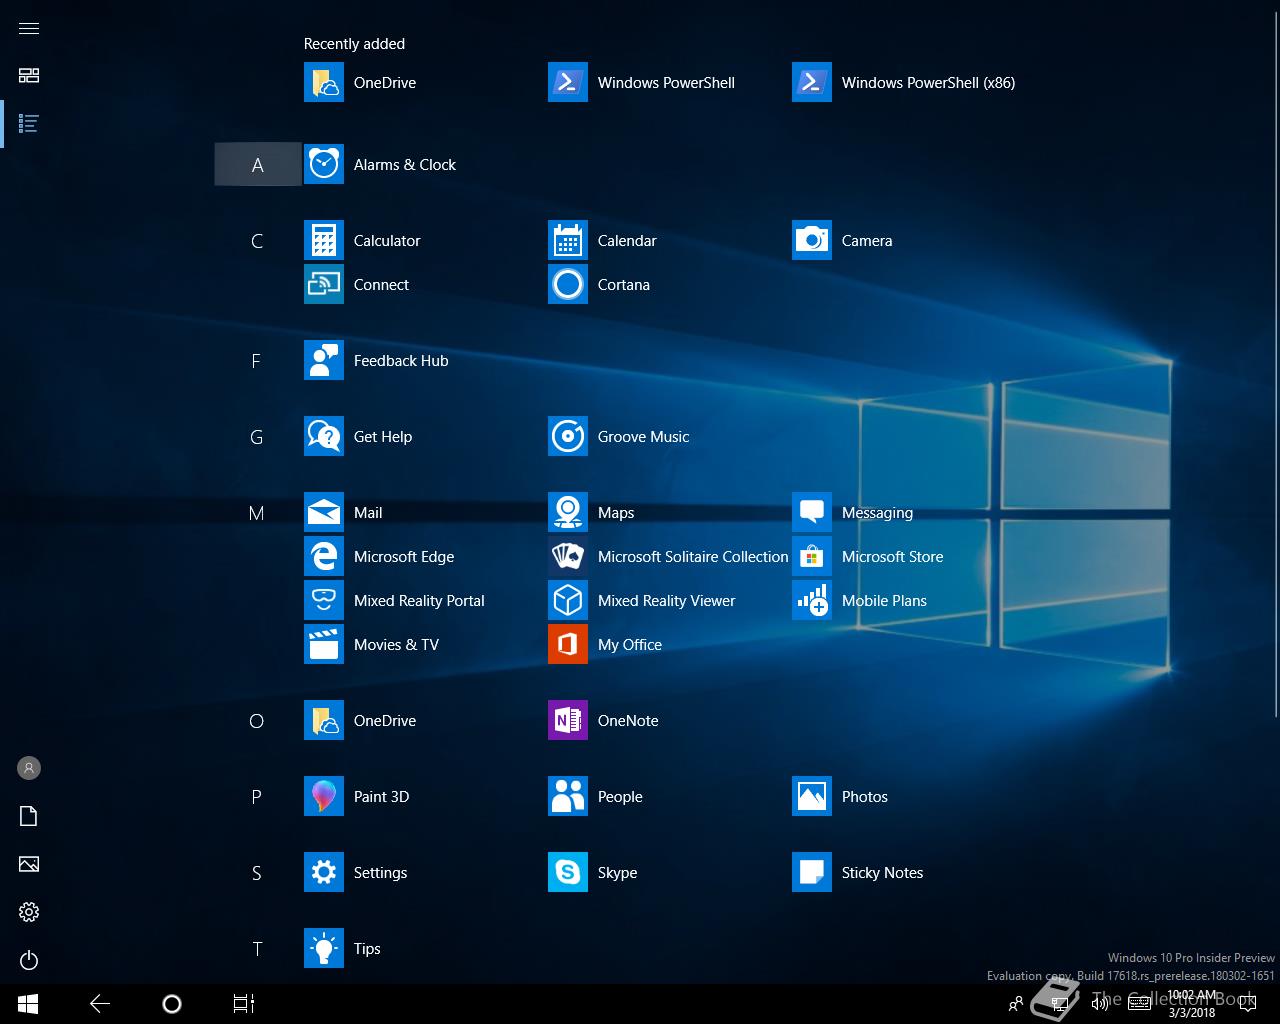This screenshot has height=1024, width=1280.
Task: Open the user account menu
Action: coord(29,768)
